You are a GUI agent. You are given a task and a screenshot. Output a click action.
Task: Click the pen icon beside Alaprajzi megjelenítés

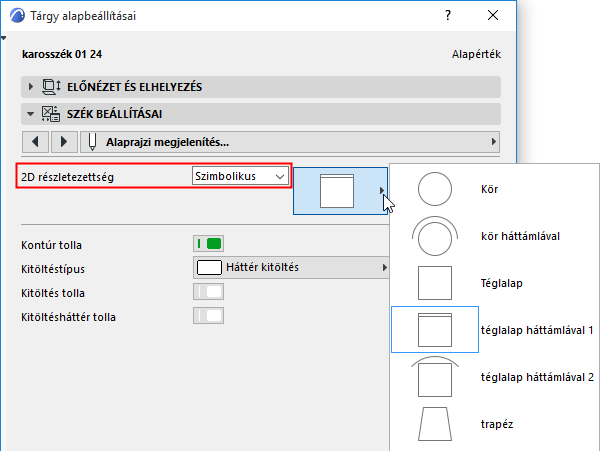click(x=92, y=142)
